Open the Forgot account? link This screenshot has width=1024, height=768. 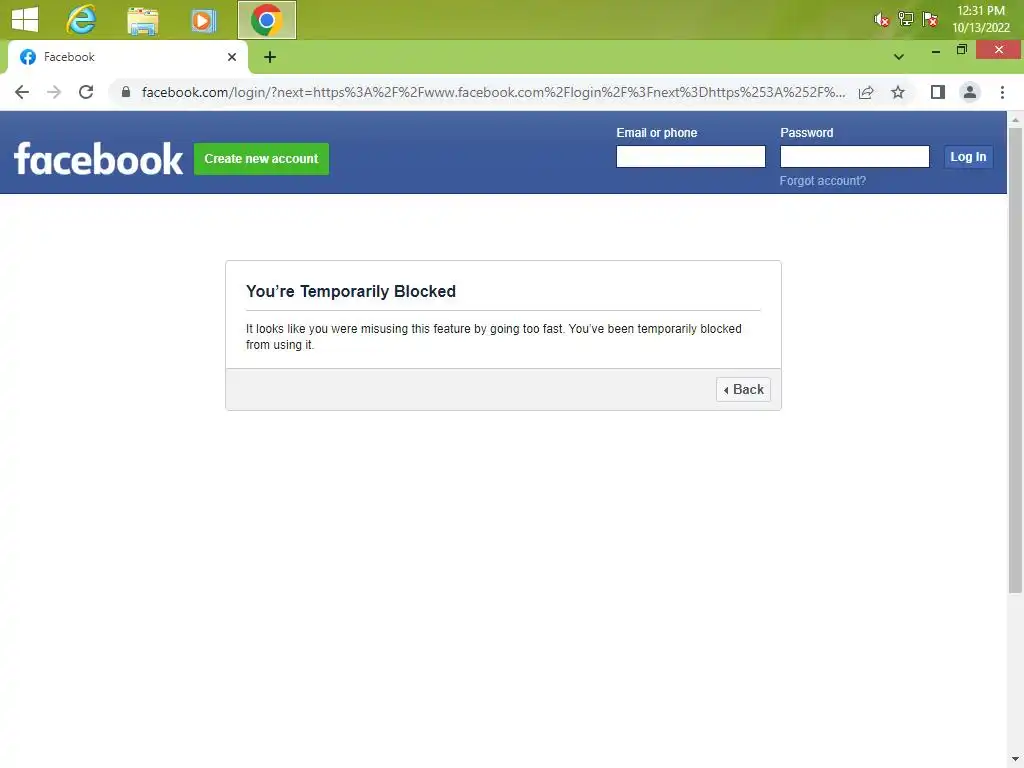822,181
